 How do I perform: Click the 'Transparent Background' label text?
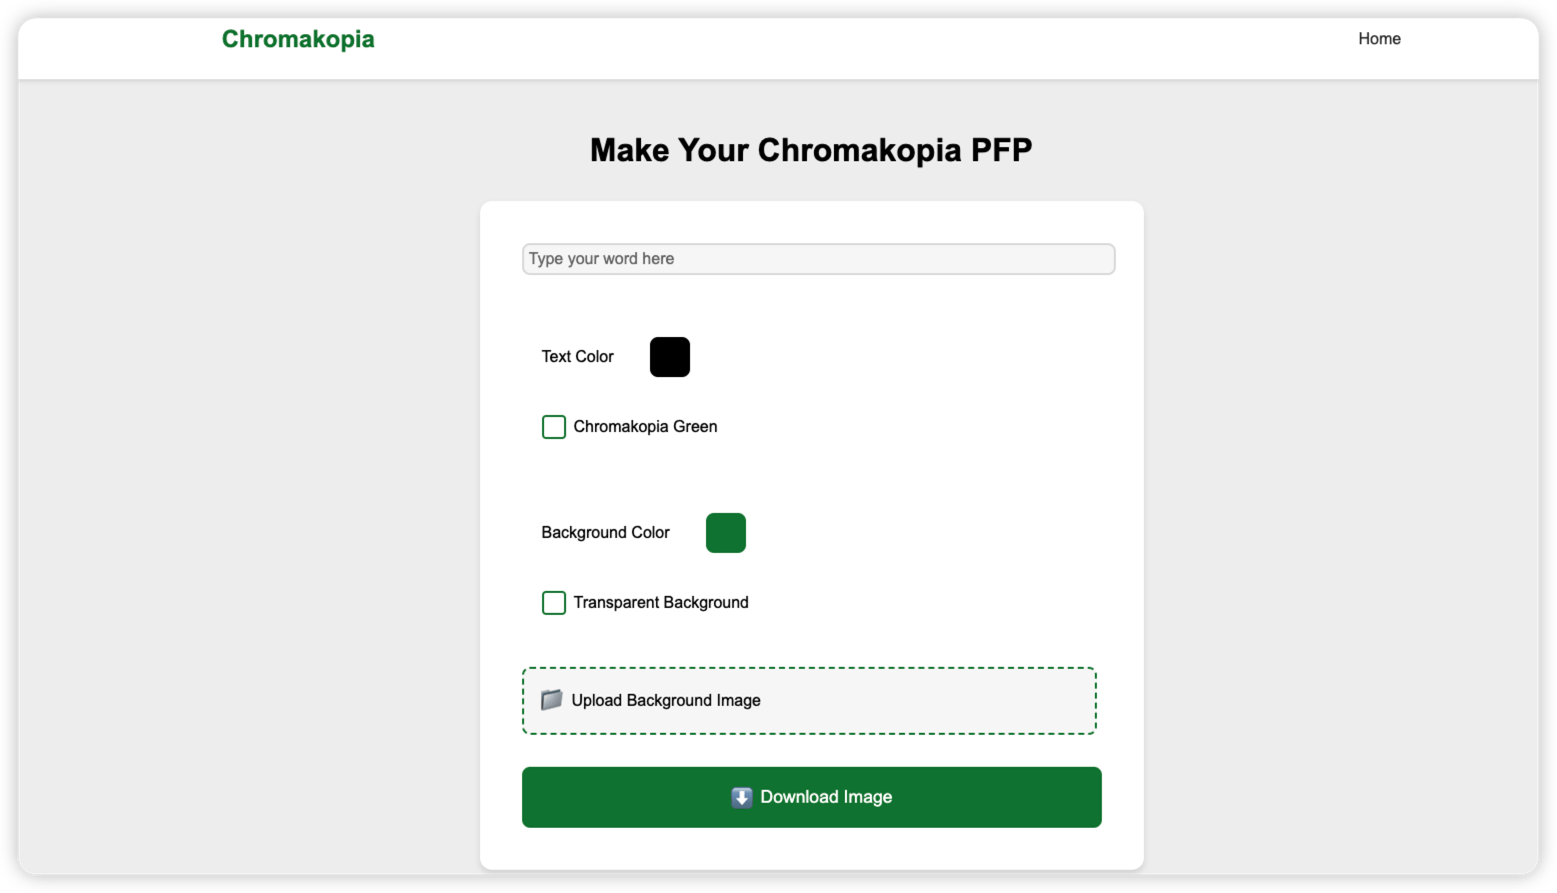click(x=661, y=603)
